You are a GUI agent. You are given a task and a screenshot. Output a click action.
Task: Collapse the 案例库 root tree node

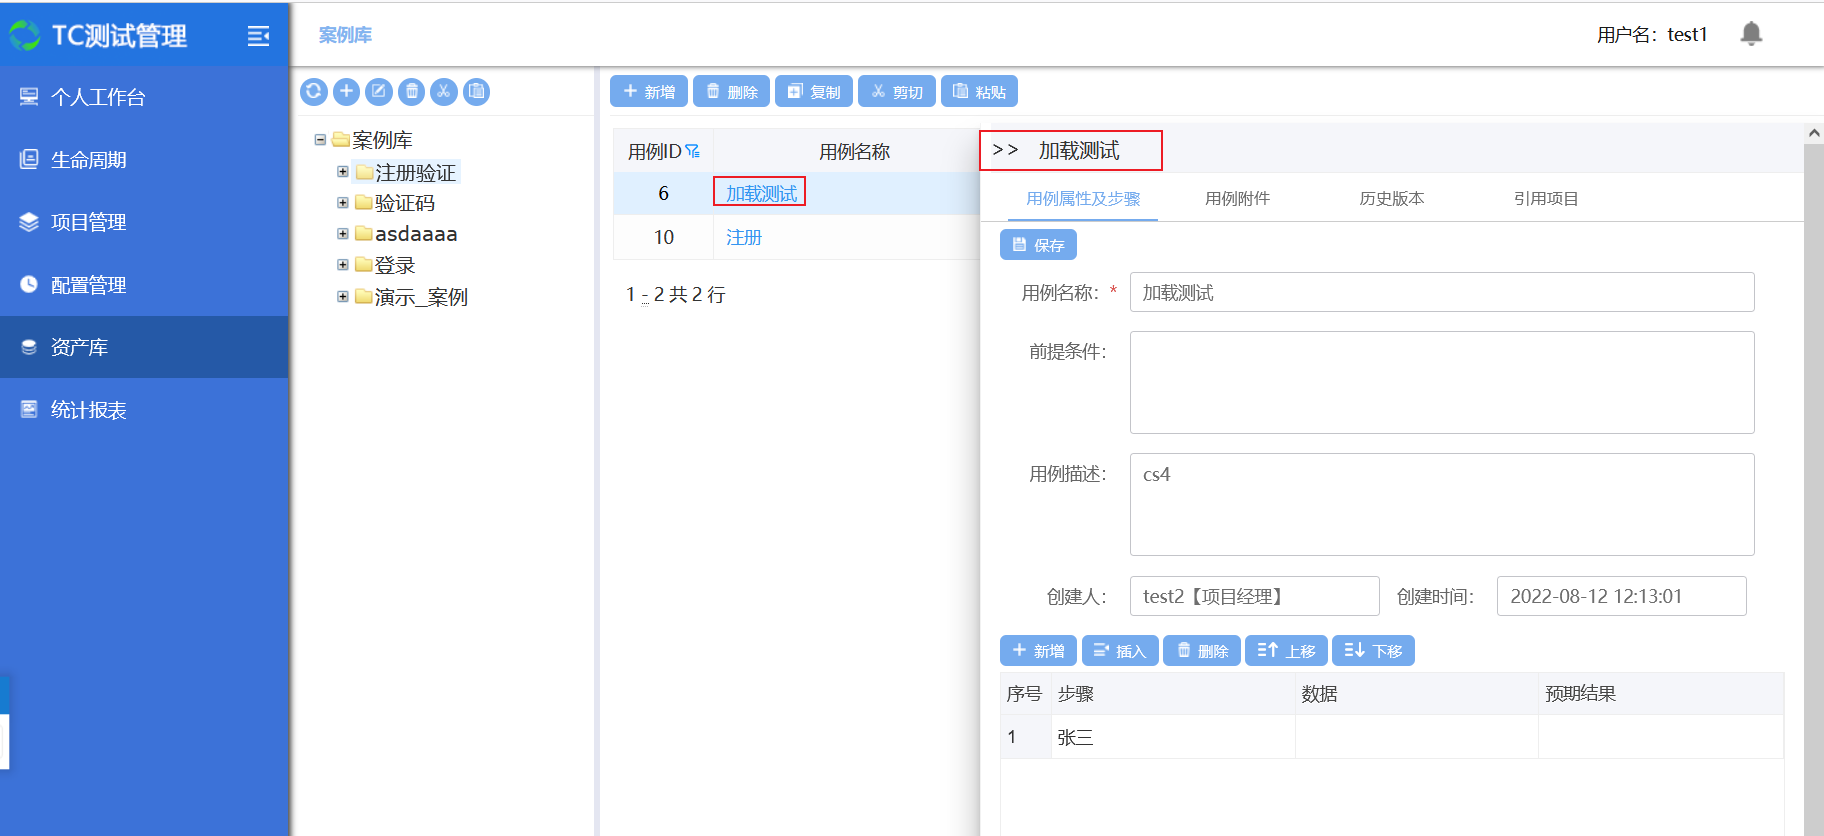320,140
